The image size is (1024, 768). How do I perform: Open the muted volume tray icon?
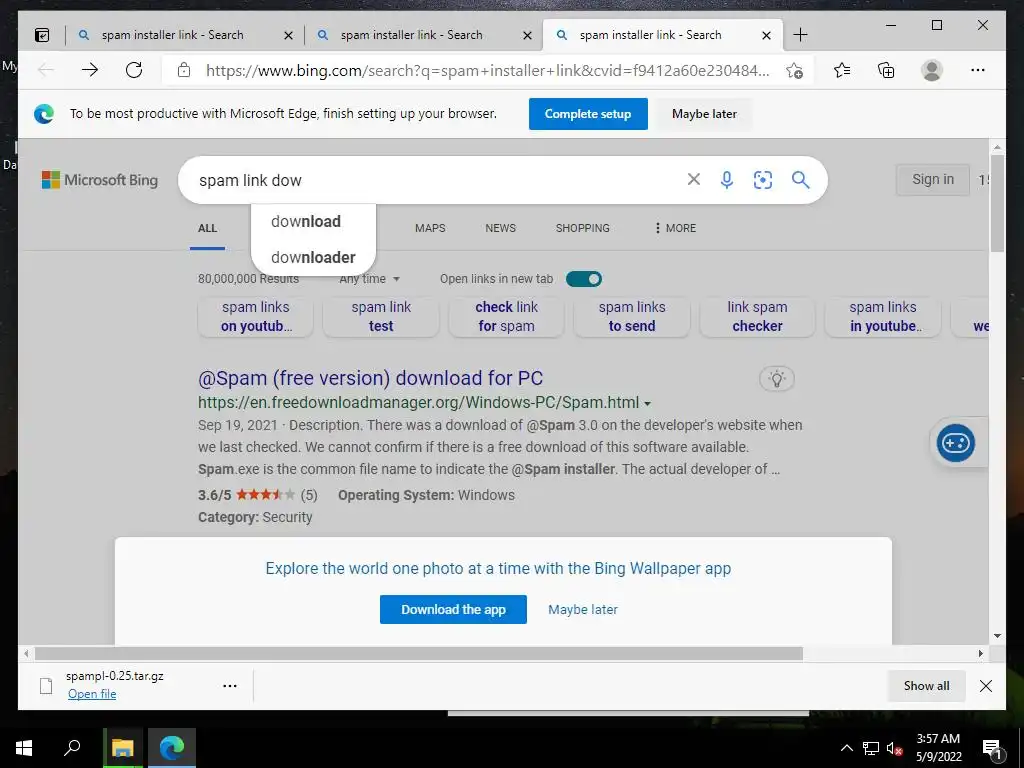894,748
